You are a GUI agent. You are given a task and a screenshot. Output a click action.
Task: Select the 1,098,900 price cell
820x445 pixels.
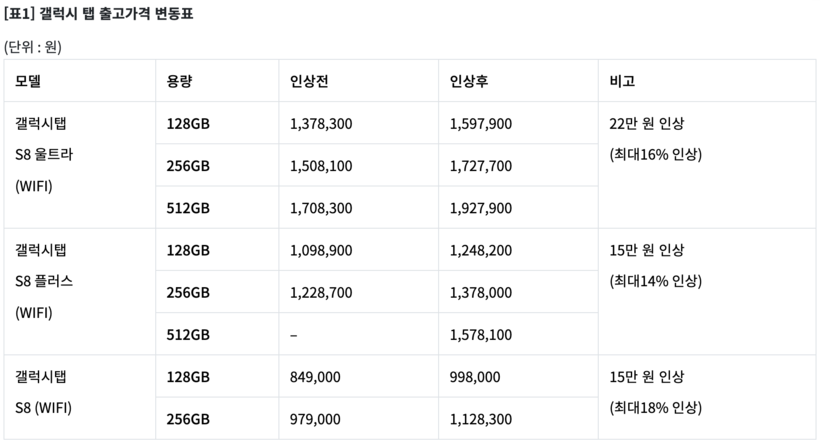[x=321, y=250]
